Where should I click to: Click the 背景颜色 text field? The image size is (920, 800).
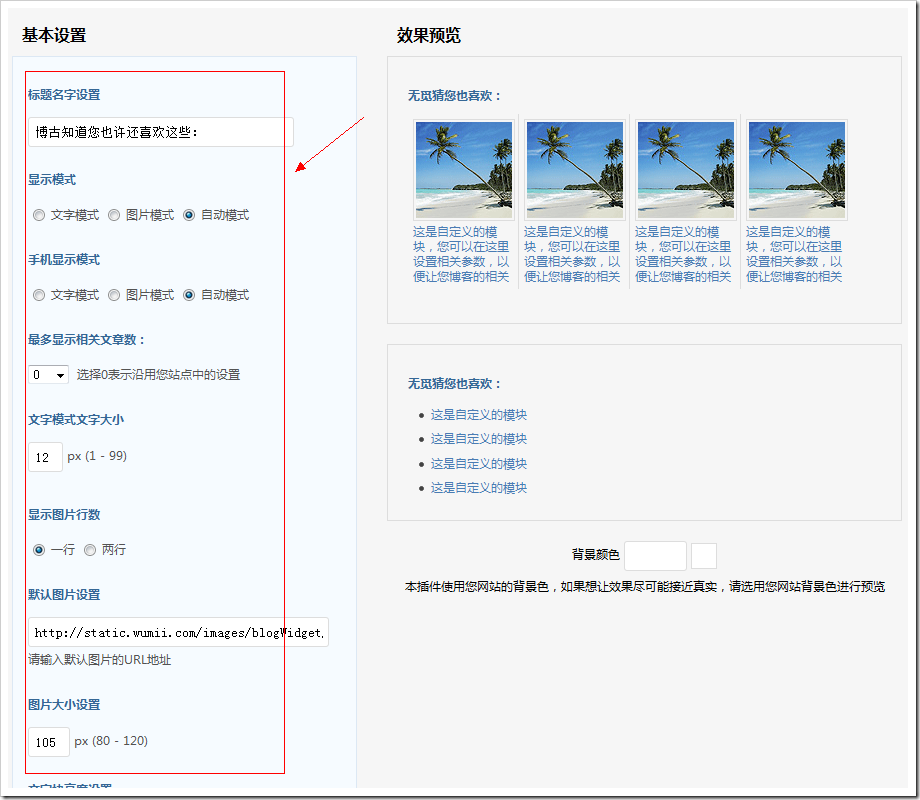(x=655, y=556)
